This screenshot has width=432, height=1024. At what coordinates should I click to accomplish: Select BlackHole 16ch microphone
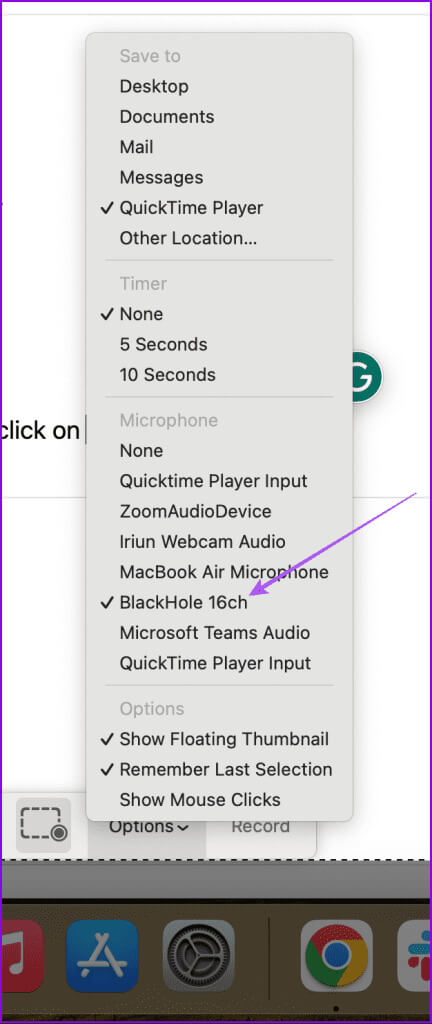[x=219, y=602]
